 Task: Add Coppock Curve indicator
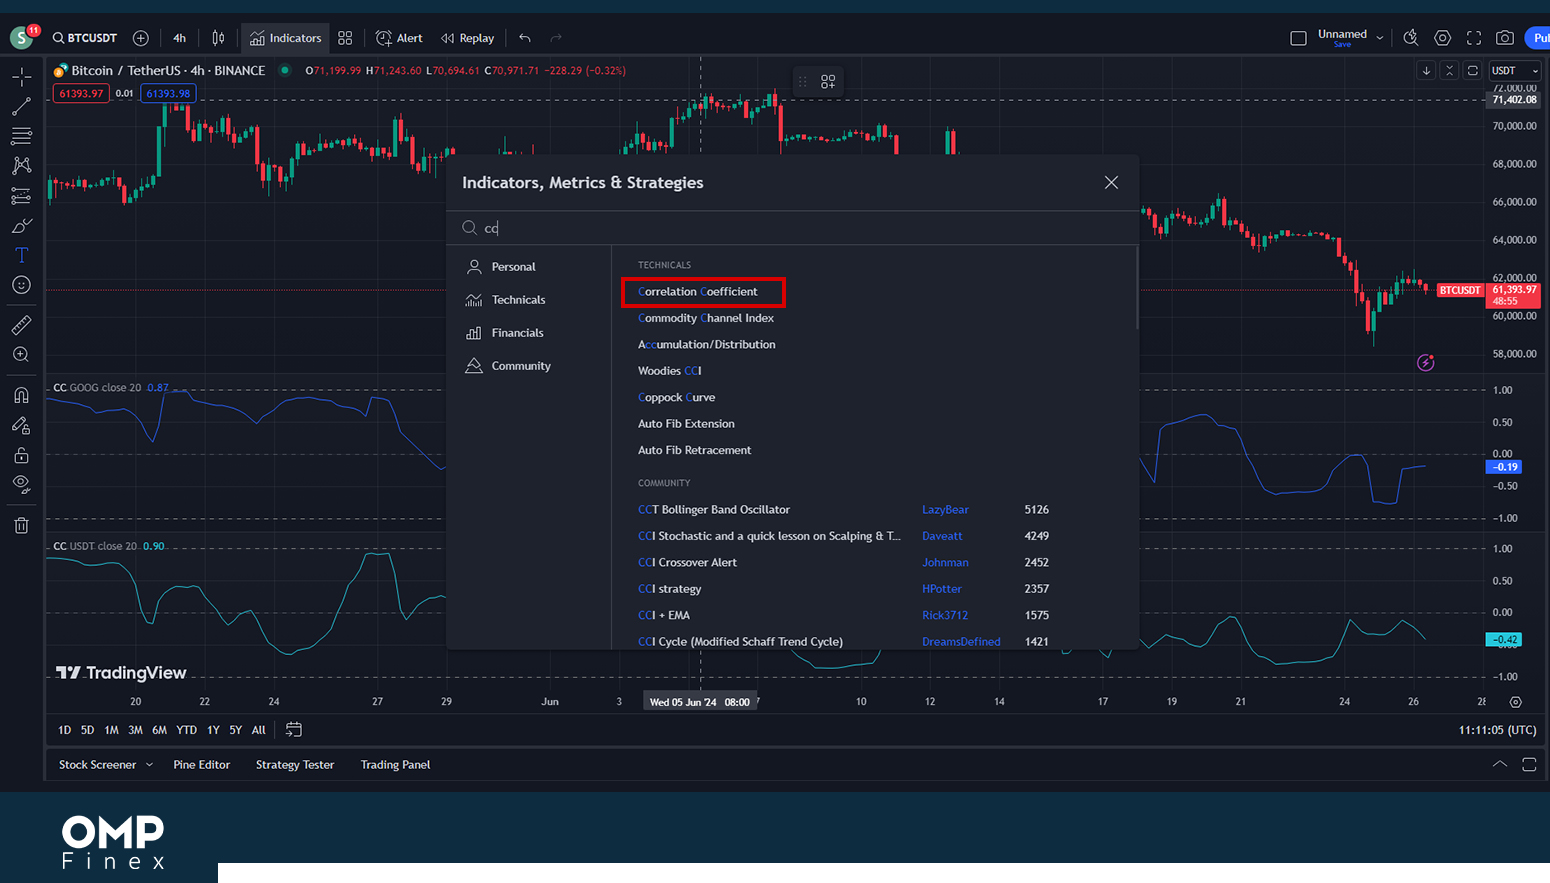pyautogui.click(x=677, y=397)
